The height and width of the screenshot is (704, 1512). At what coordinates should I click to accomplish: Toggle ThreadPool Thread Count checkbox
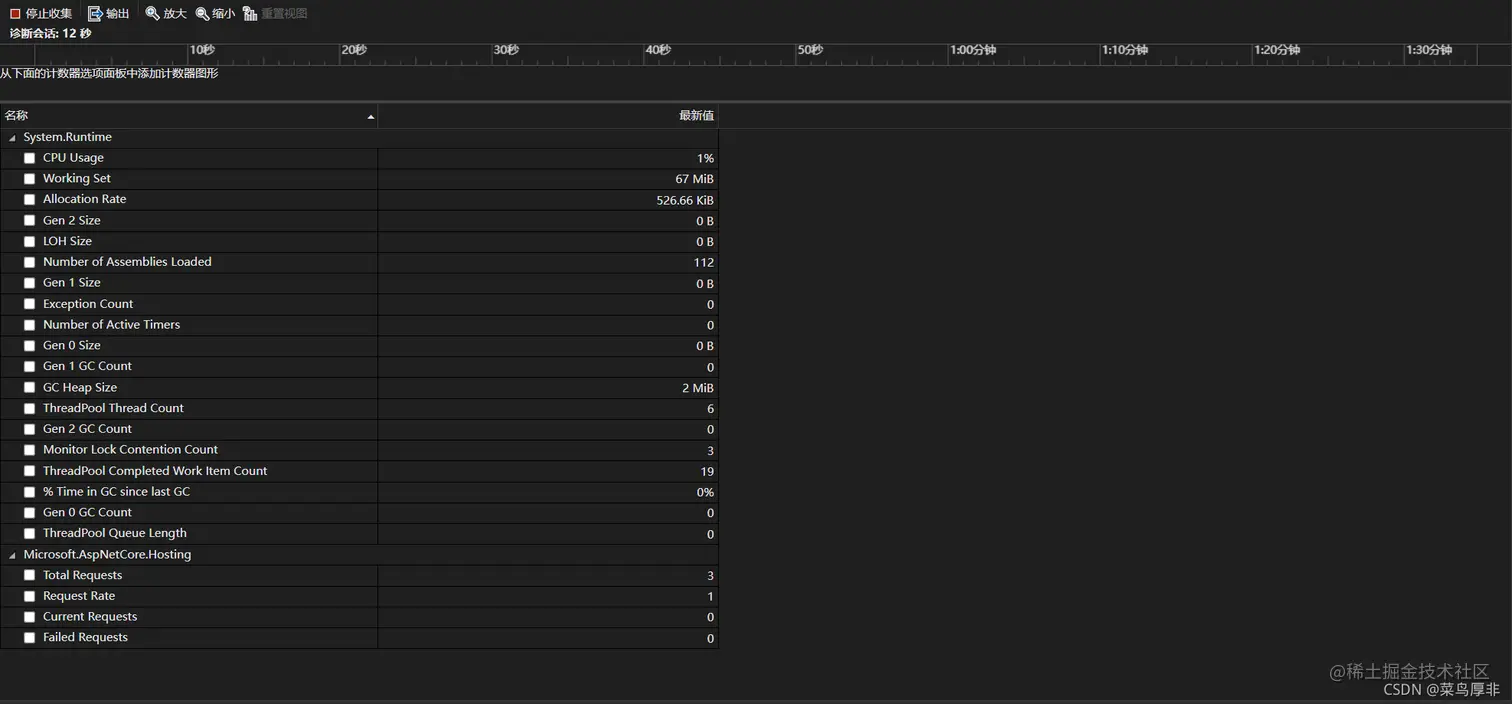pos(29,408)
